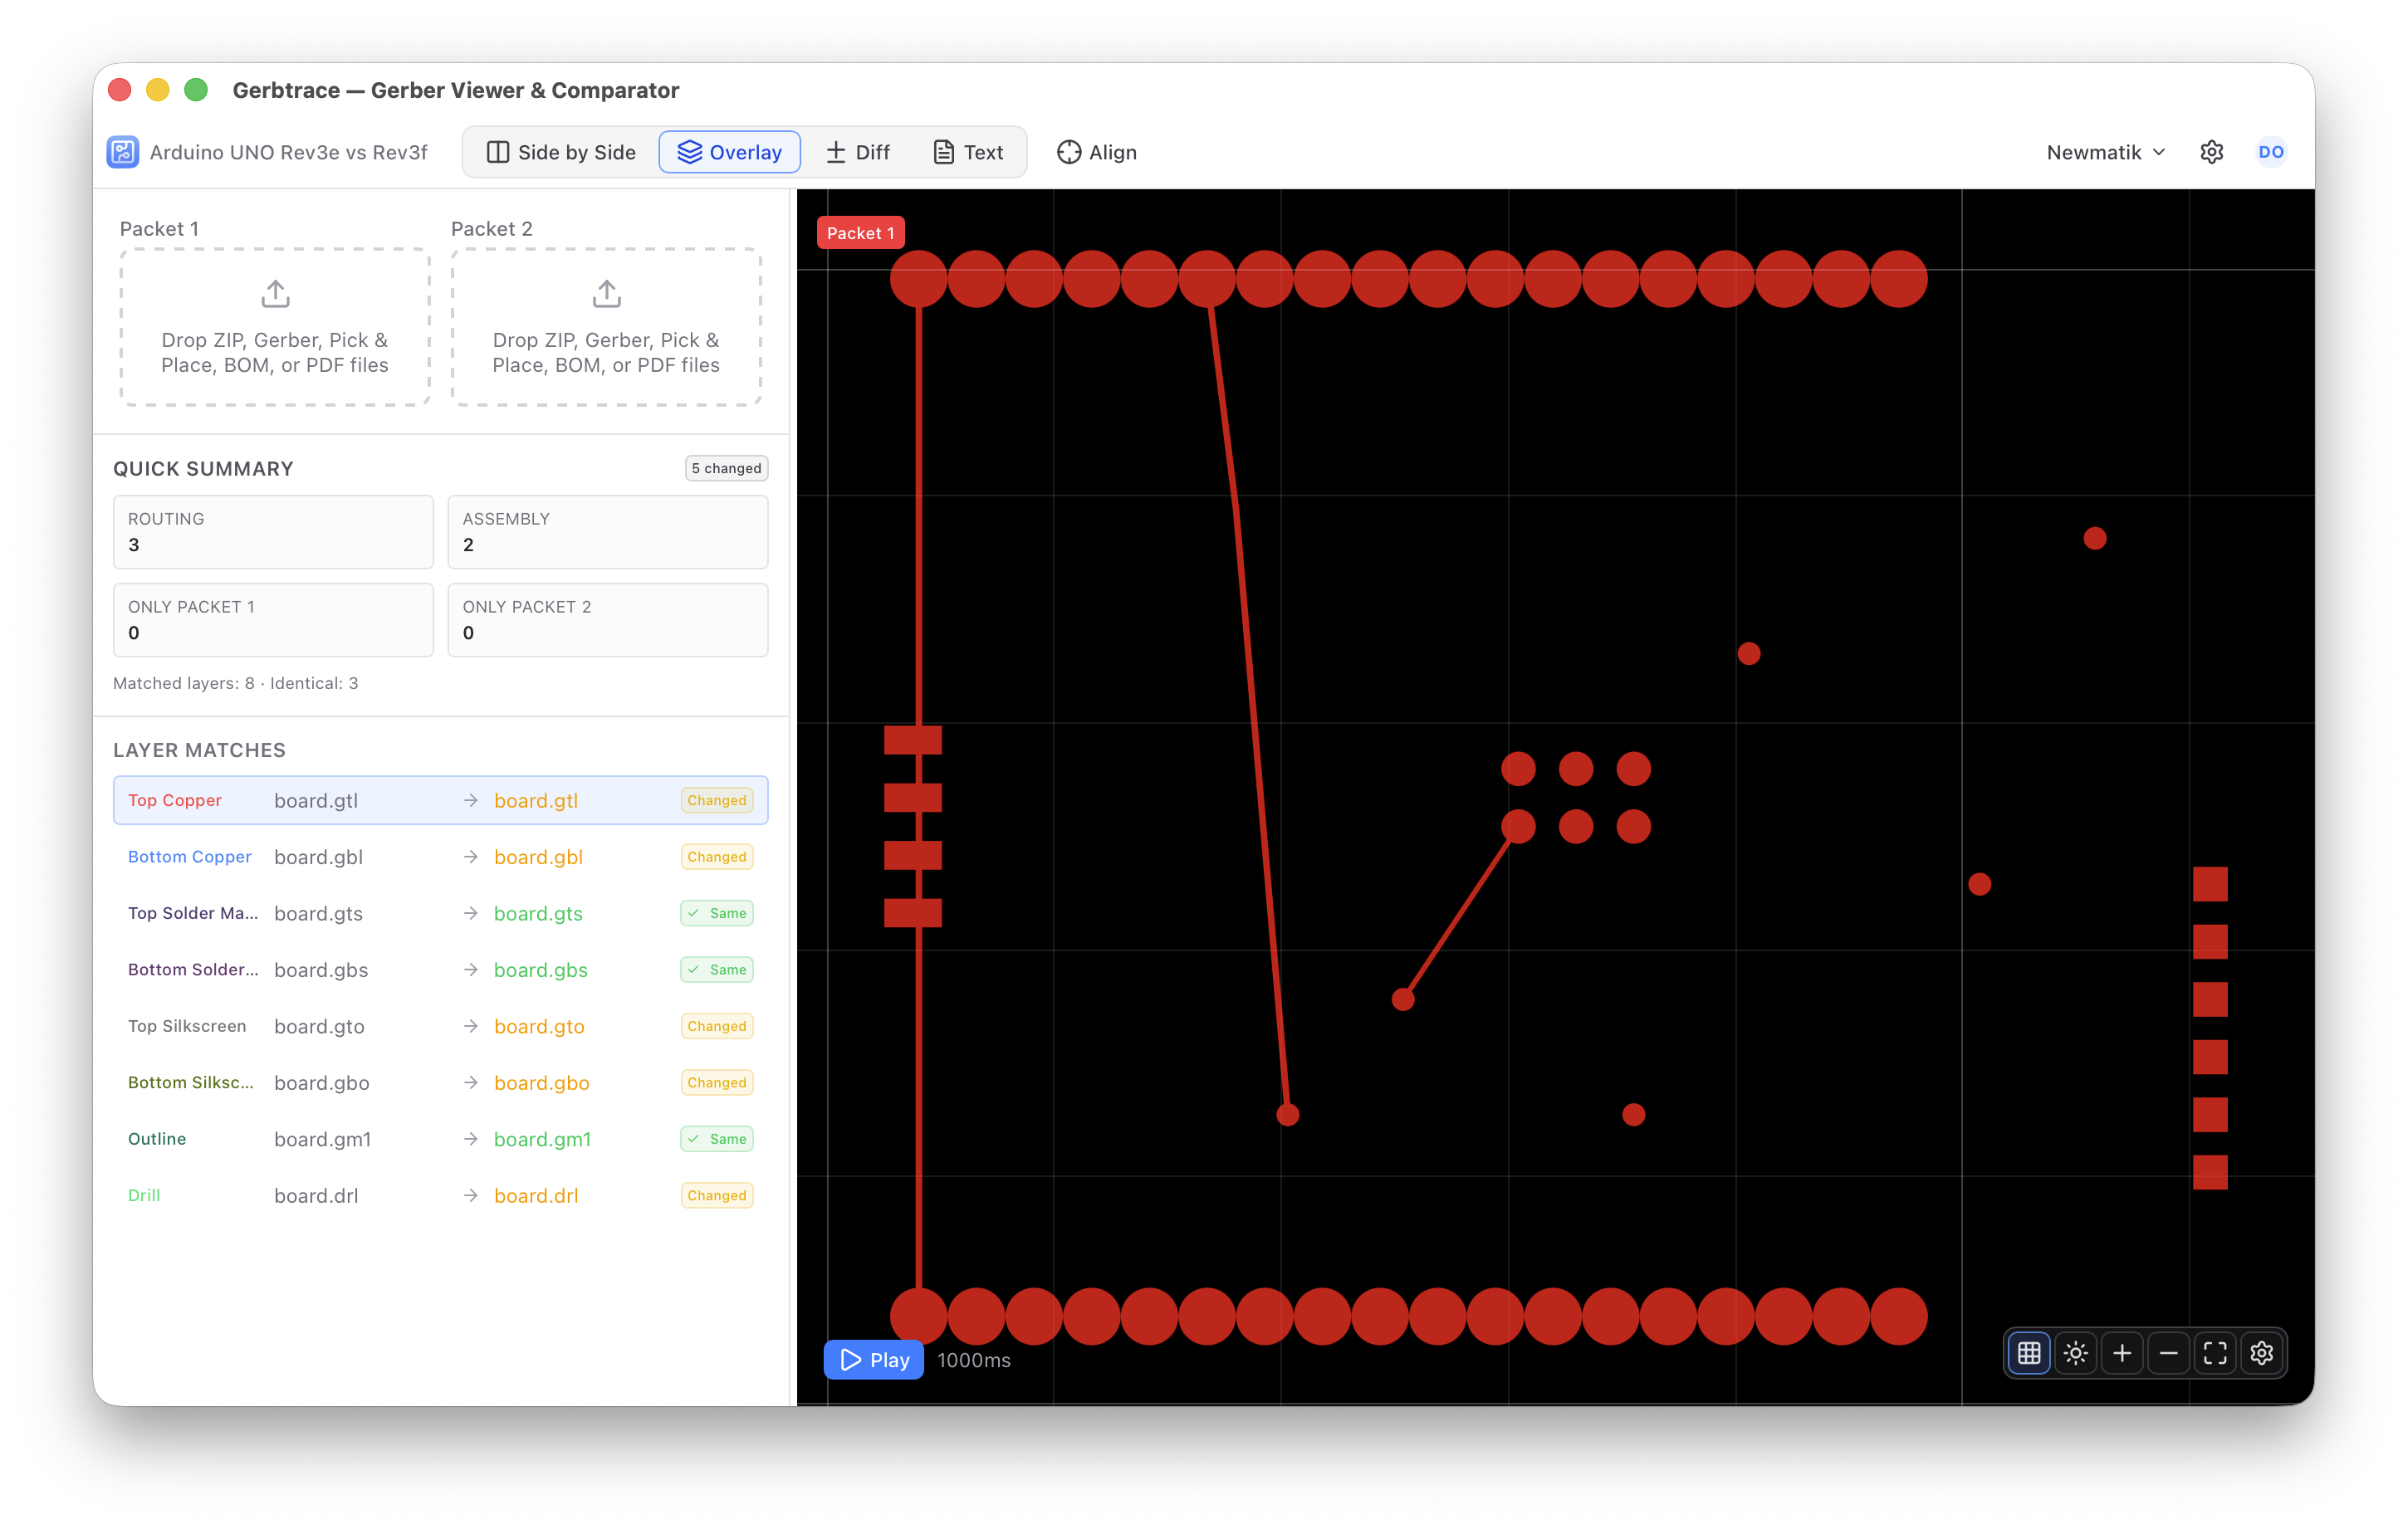Click the ASSEMBLY summary card
The height and width of the screenshot is (1529, 2408).
tap(608, 532)
